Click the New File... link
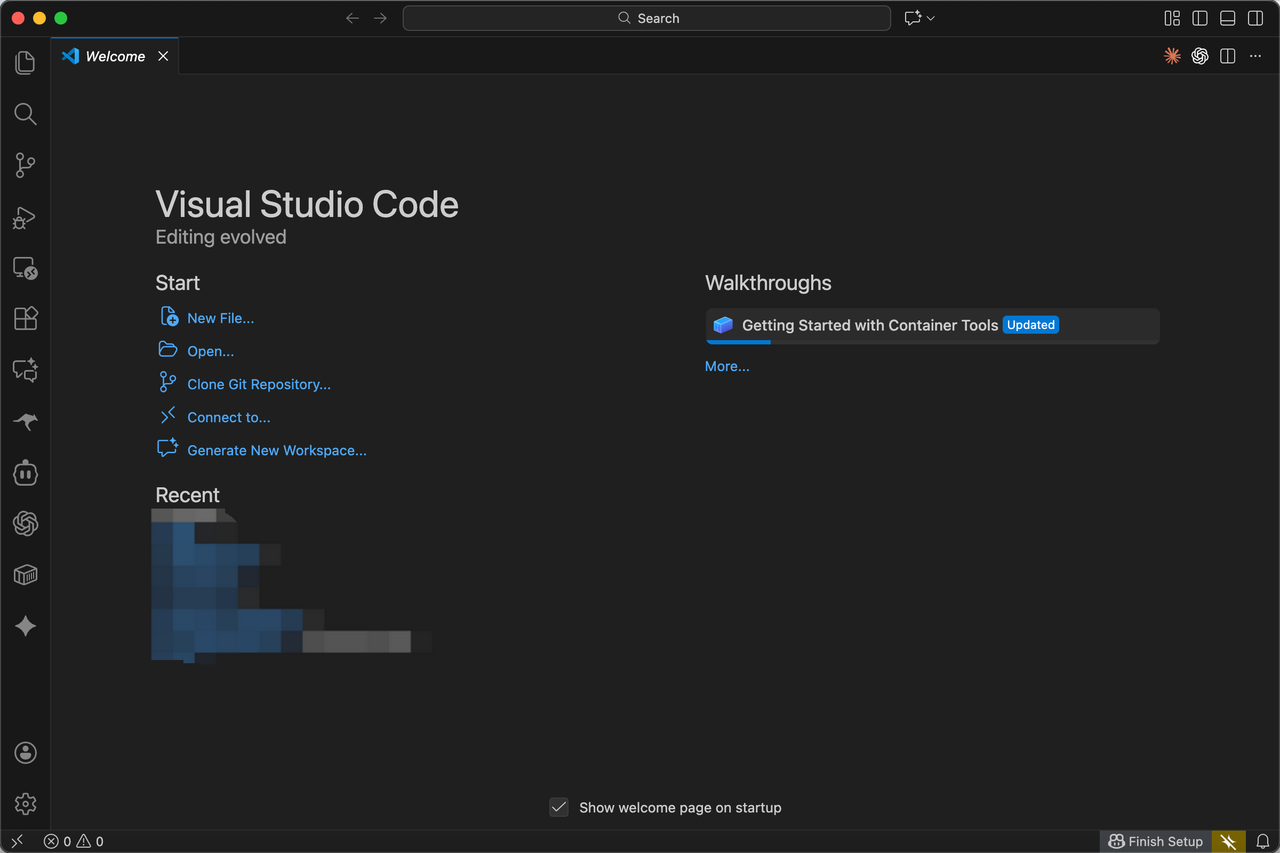 [x=221, y=318]
